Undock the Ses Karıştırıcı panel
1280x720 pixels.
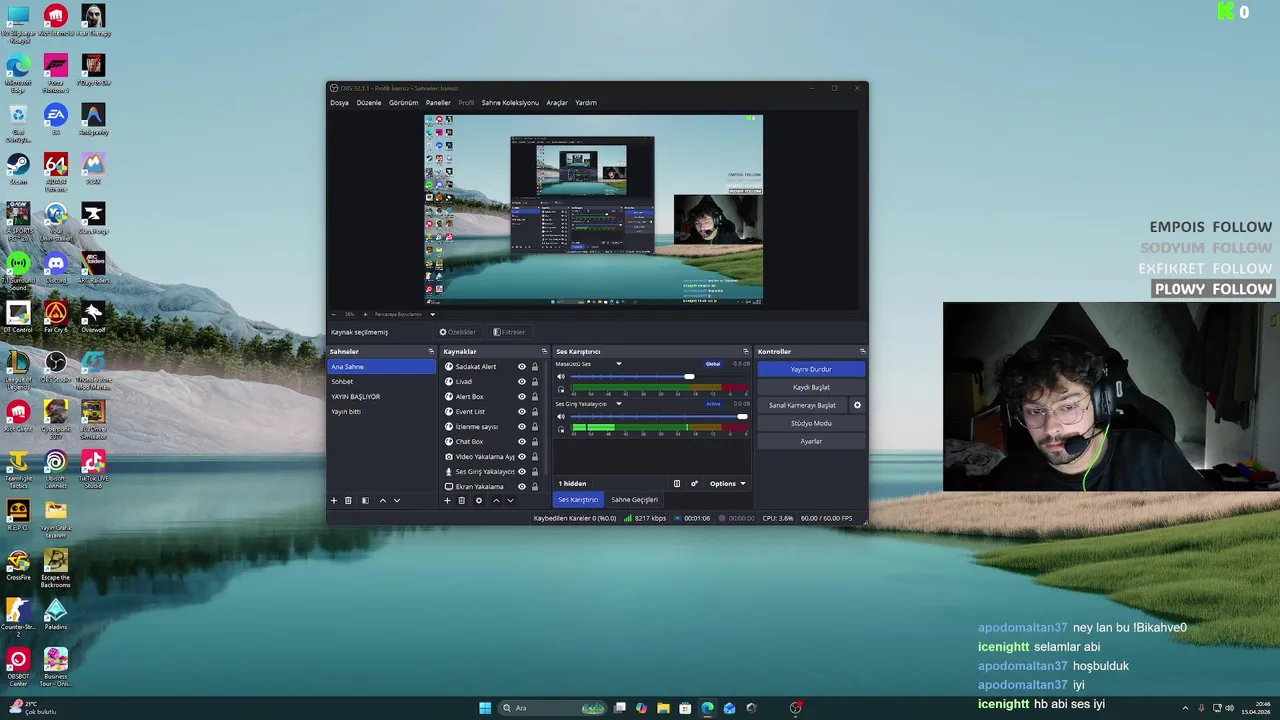[x=745, y=351]
